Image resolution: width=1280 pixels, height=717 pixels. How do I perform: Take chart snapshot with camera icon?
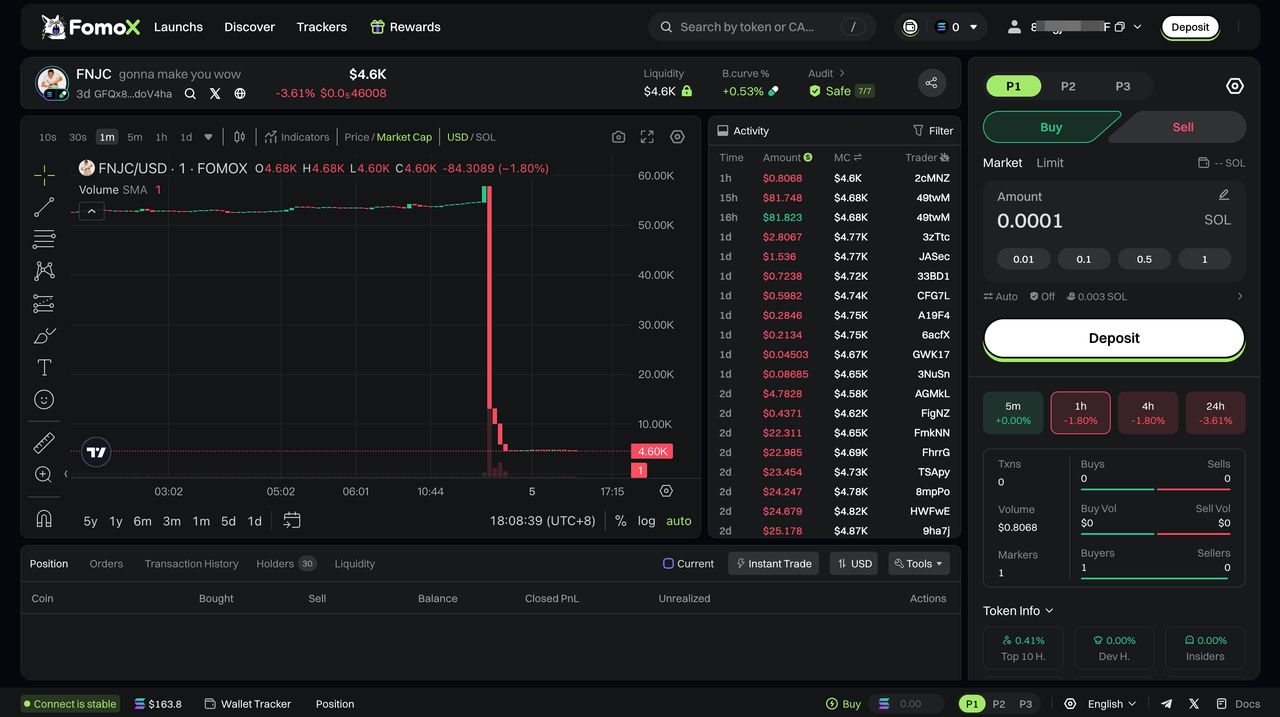point(618,137)
